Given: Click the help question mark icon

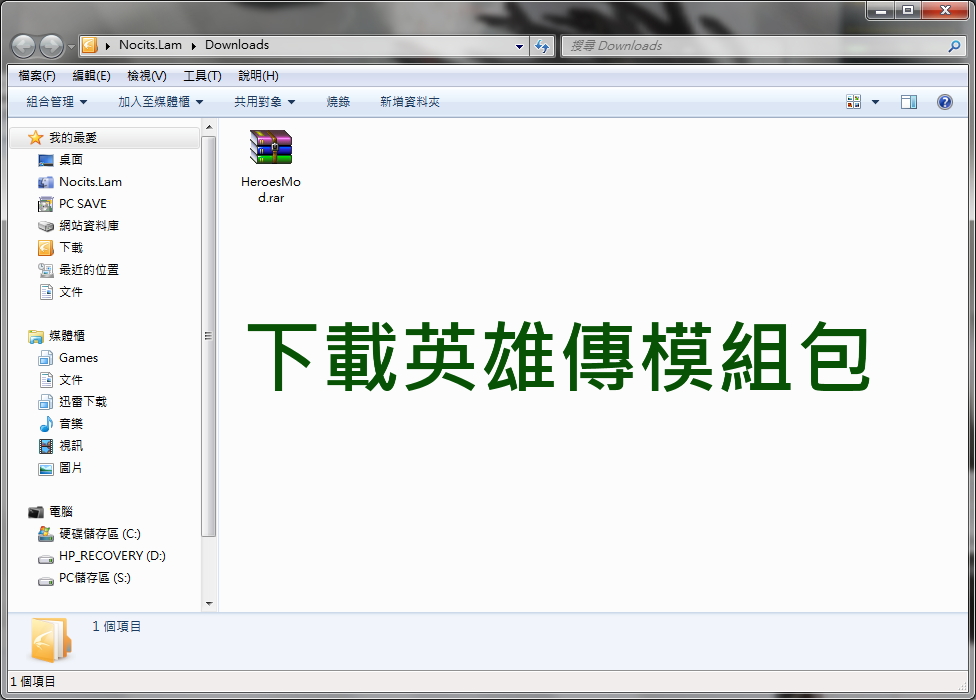Looking at the screenshot, I should coord(944,102).
